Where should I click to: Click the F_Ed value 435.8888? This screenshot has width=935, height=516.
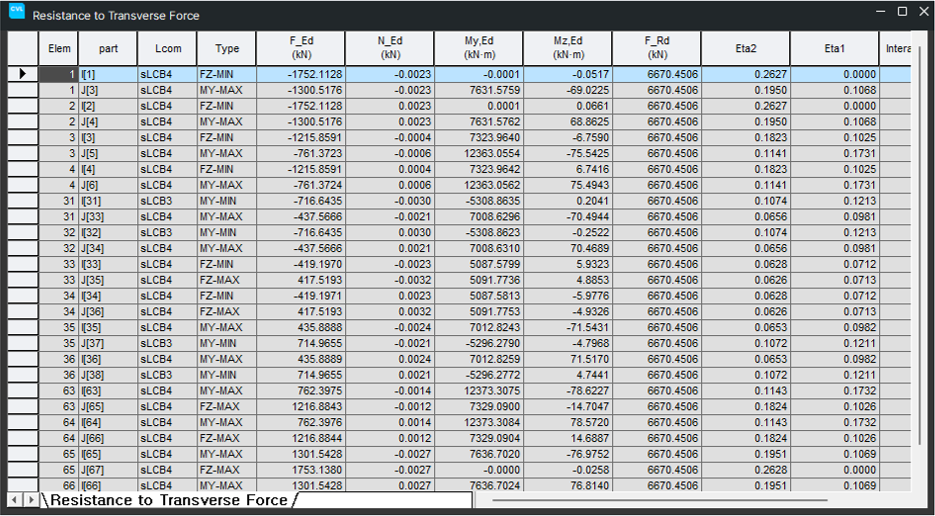(301, 327)
